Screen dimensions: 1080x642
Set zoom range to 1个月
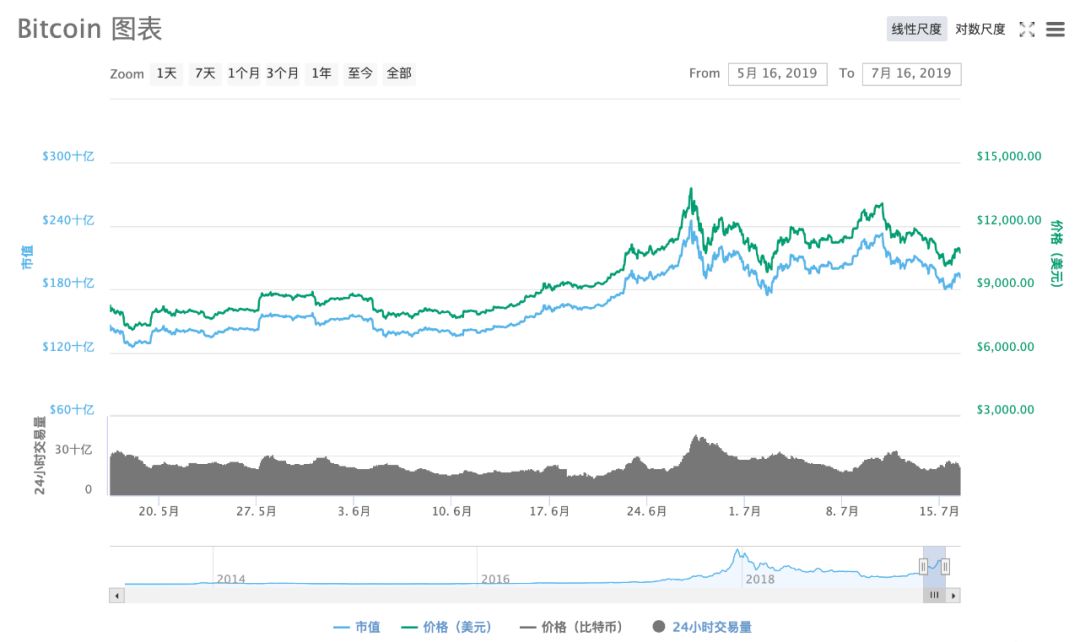click(x=244, y=73)
